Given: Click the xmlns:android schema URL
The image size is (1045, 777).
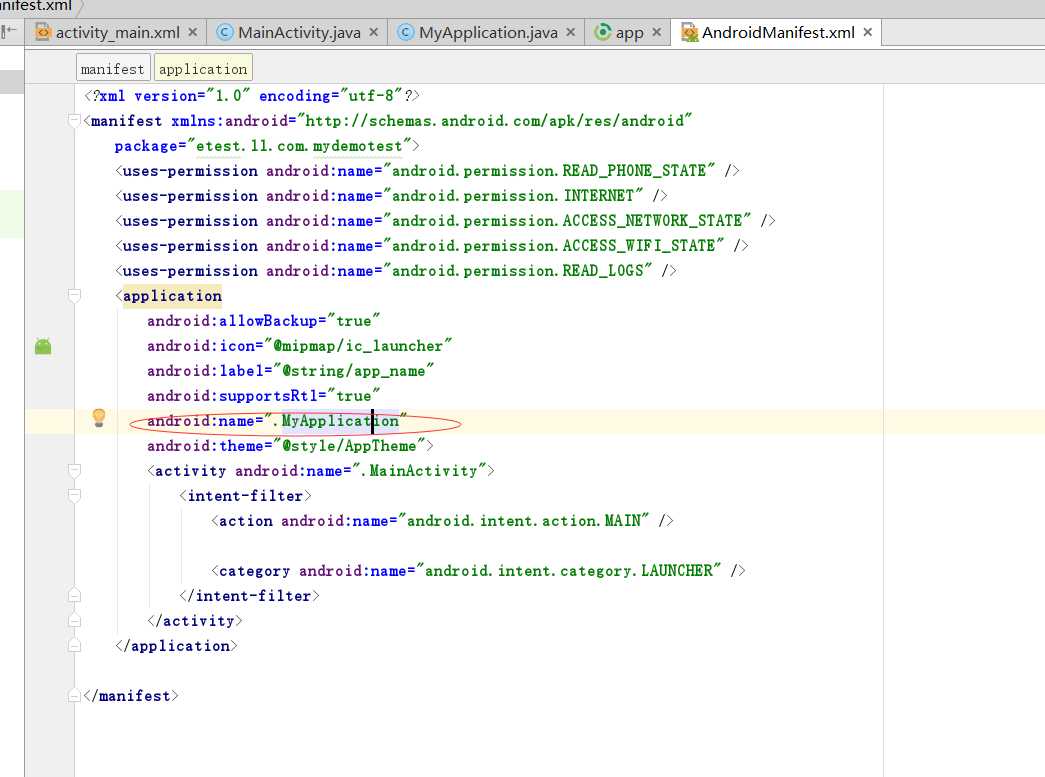Looking at the screenshot, I should point(495,121).
